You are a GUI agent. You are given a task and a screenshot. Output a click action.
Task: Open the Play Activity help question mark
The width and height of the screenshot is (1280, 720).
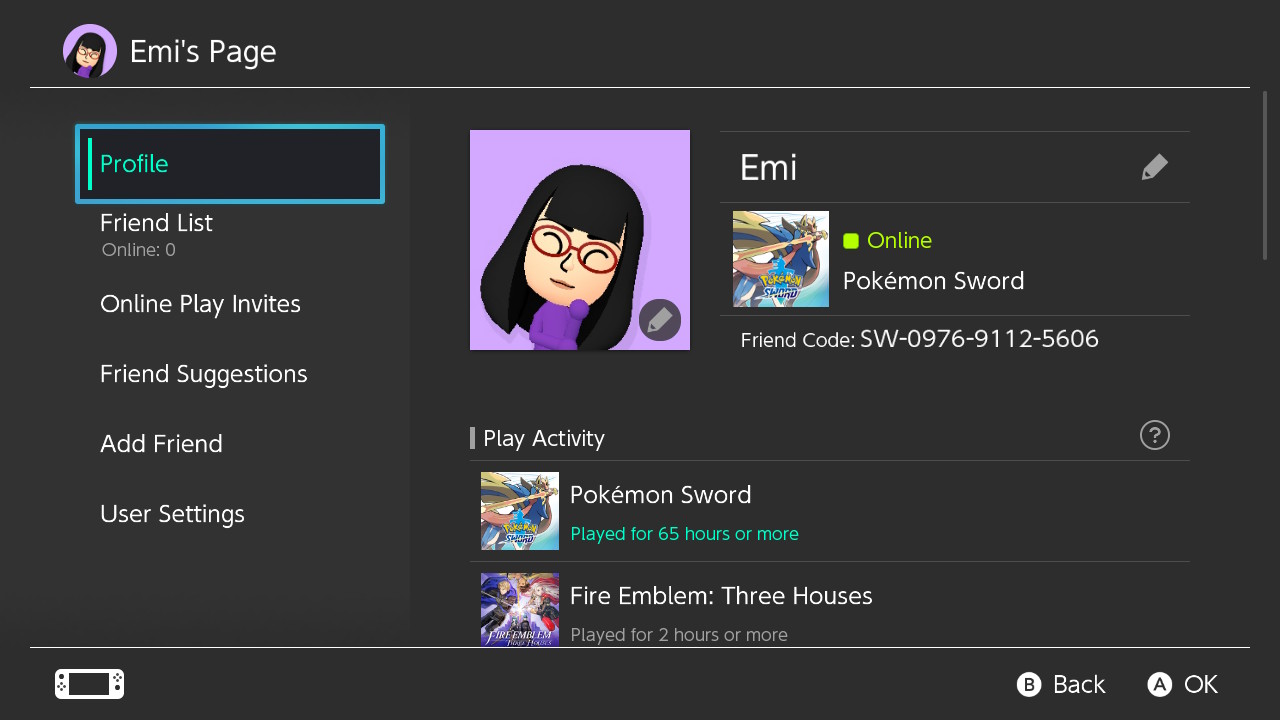[x=1154, y=435]
